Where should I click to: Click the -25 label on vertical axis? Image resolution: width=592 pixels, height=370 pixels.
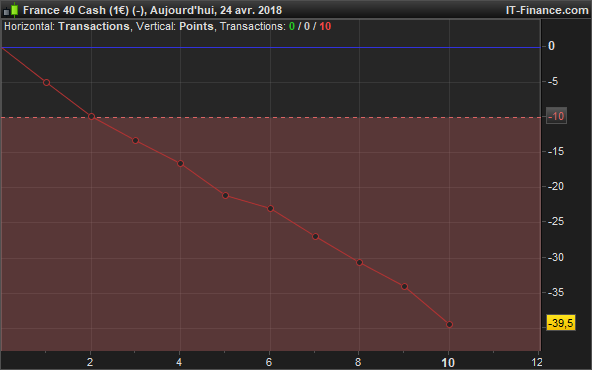[556, 222]
